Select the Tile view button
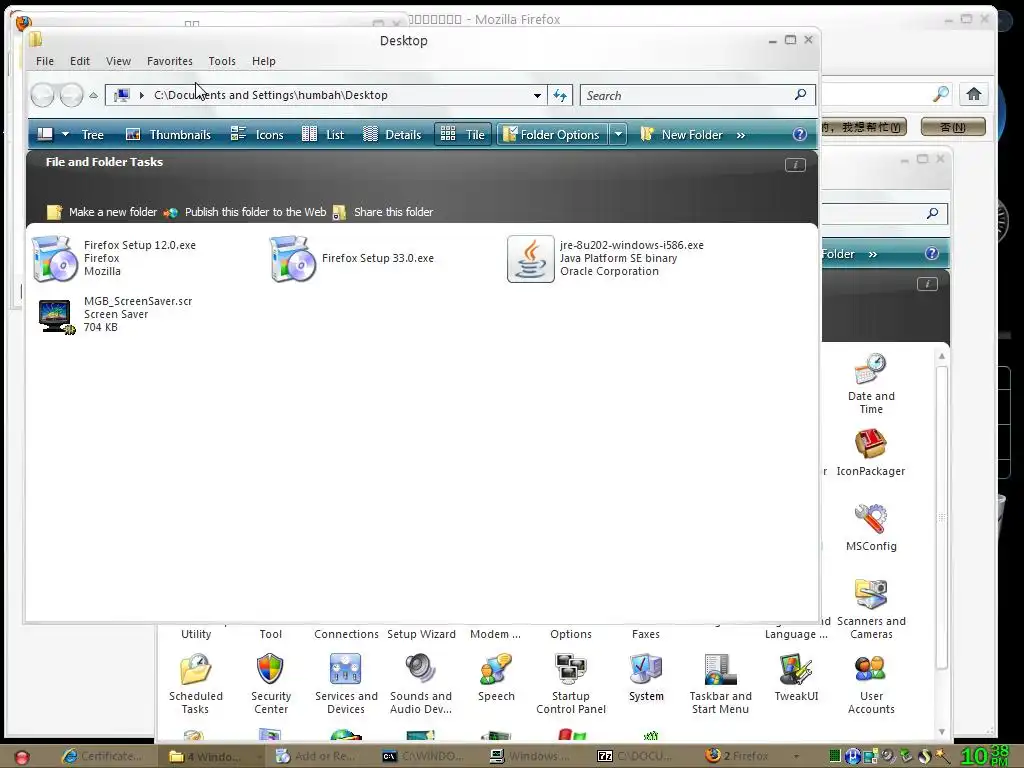1024x768 pixels. (463, 135)
